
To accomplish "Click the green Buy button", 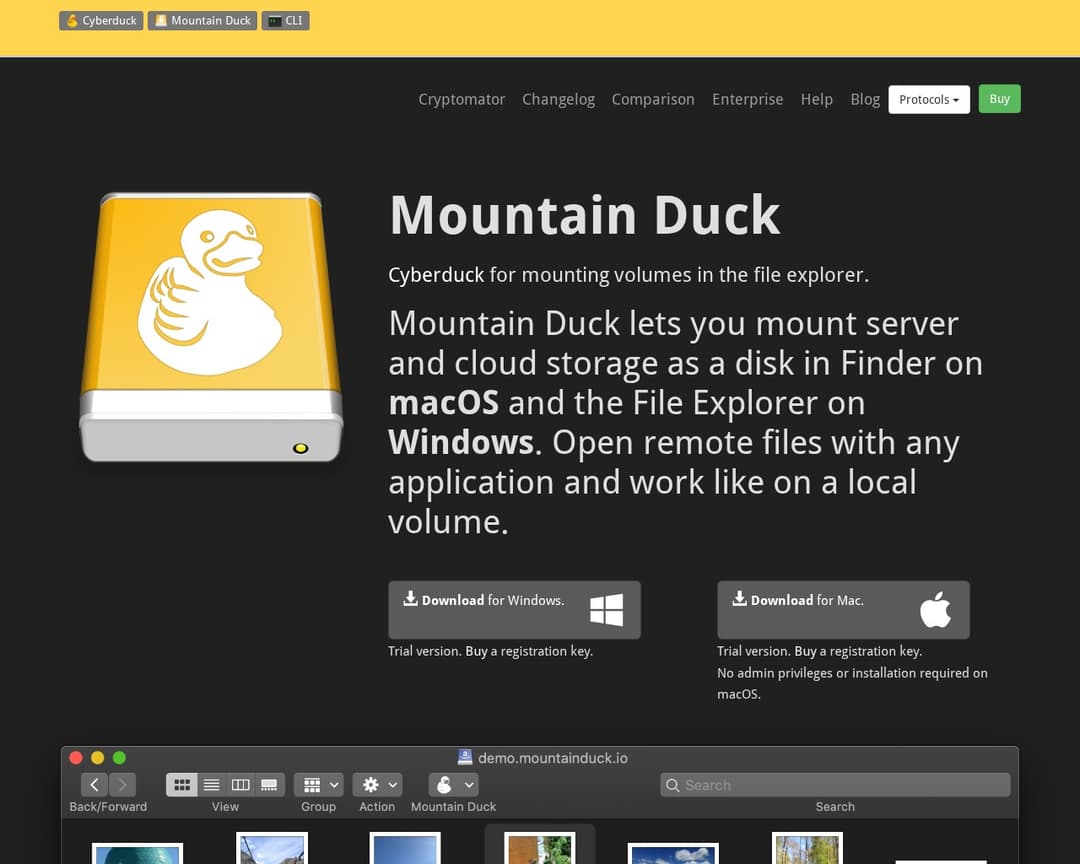I will coord(999,99).
